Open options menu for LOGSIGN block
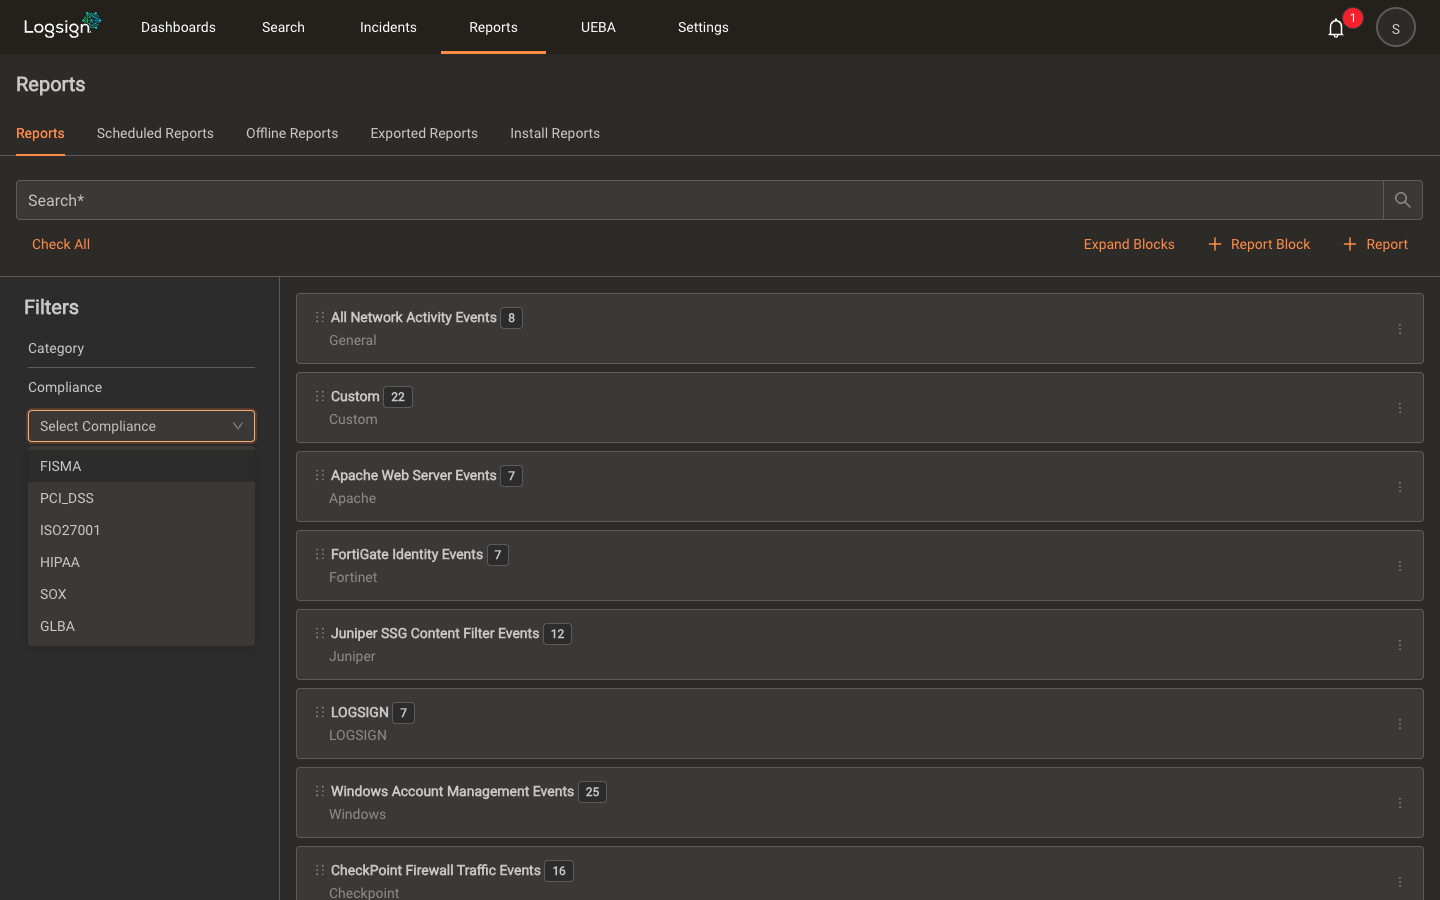 pos(1400,724)
